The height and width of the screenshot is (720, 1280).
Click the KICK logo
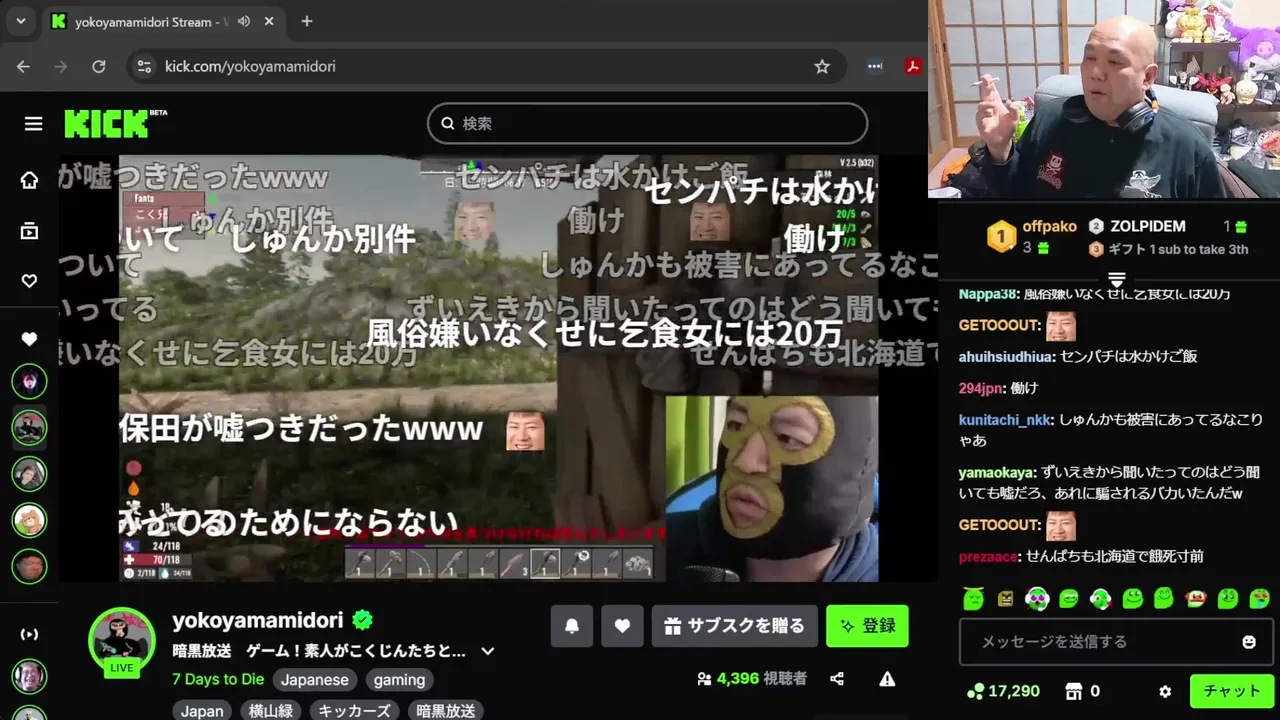pyautogui.click(x=106, y=124)
